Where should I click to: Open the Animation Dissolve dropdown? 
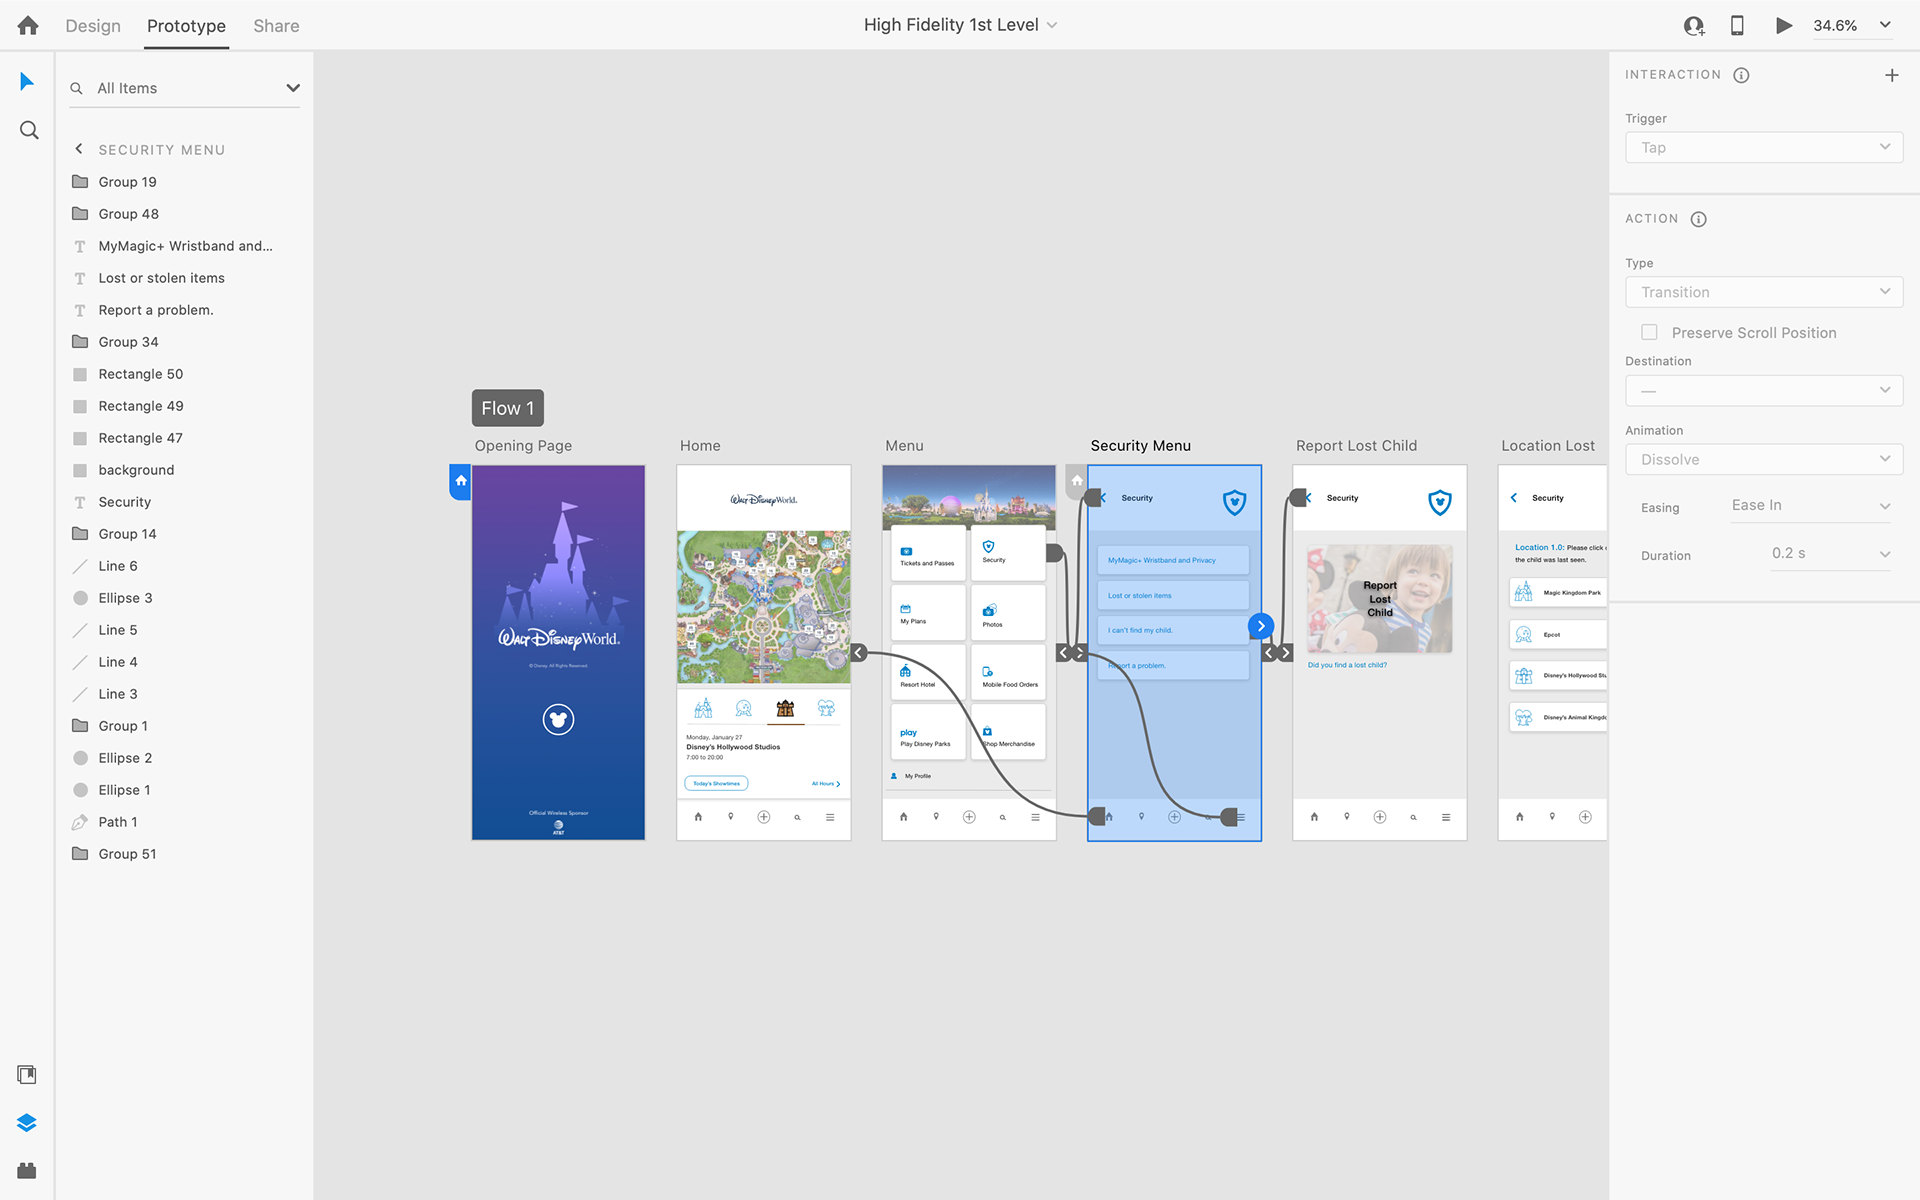tap(1764, 460)
